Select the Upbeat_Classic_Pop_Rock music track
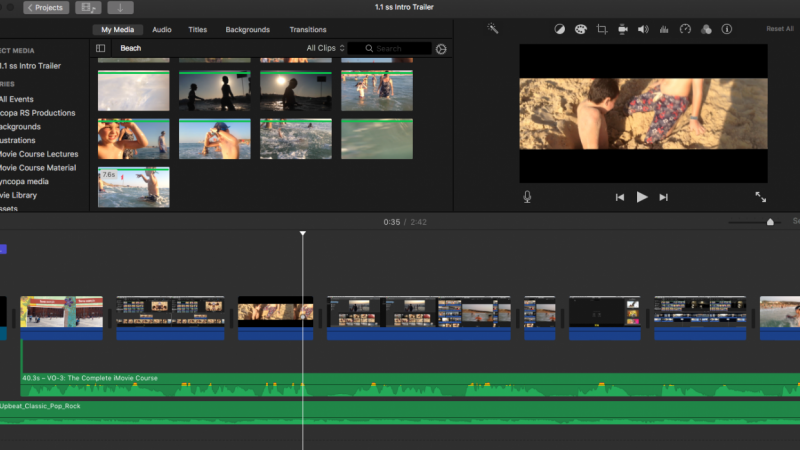 (x=400, y=413)
